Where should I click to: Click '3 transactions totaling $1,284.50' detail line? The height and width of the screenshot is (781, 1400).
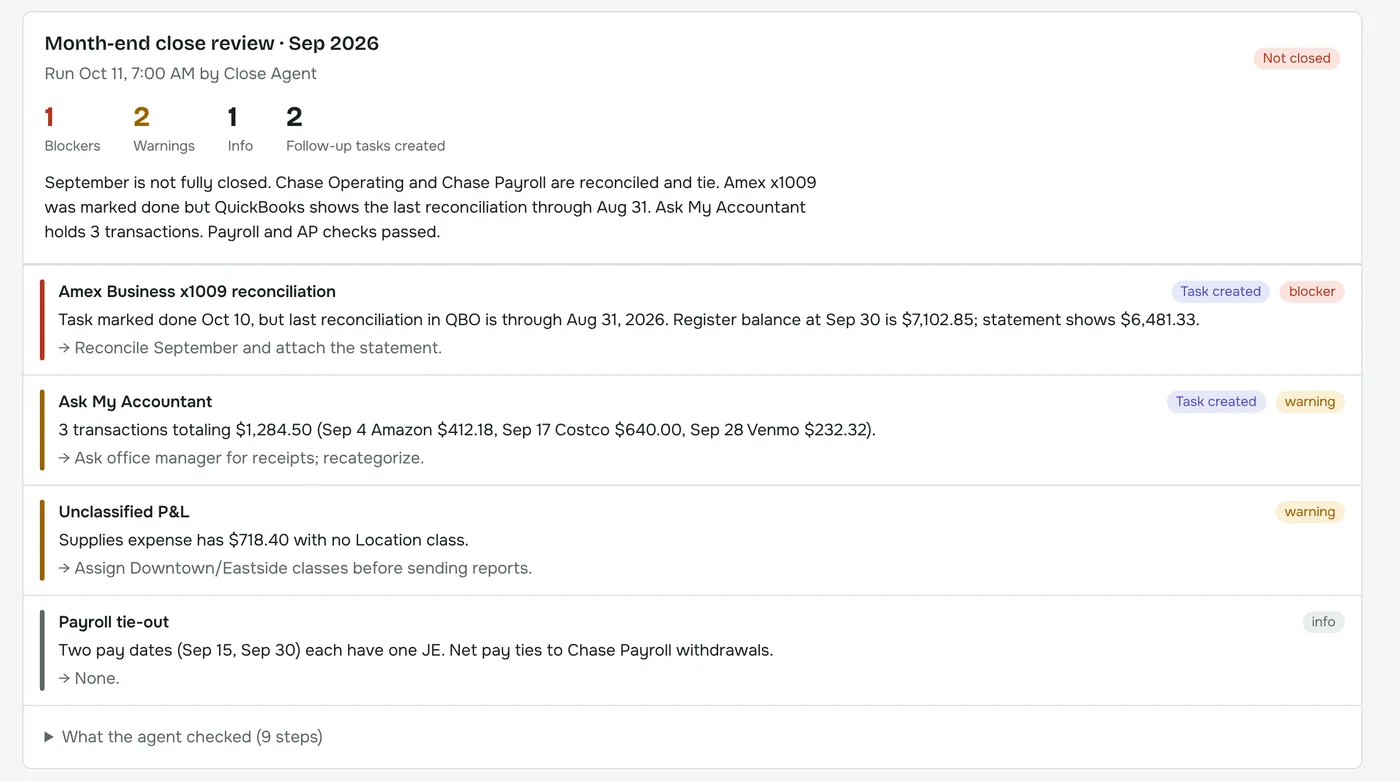[x=467, y=430]
